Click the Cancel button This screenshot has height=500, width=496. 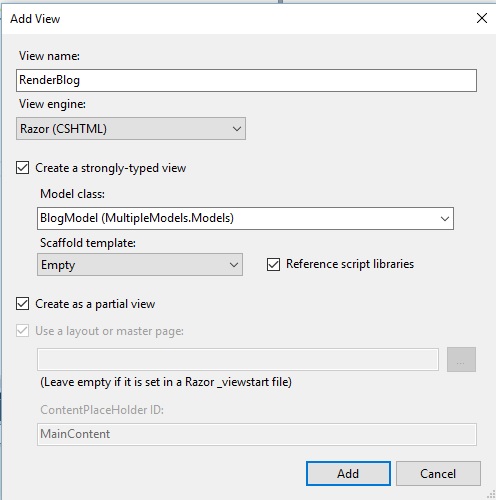click(x=438, y=474)
